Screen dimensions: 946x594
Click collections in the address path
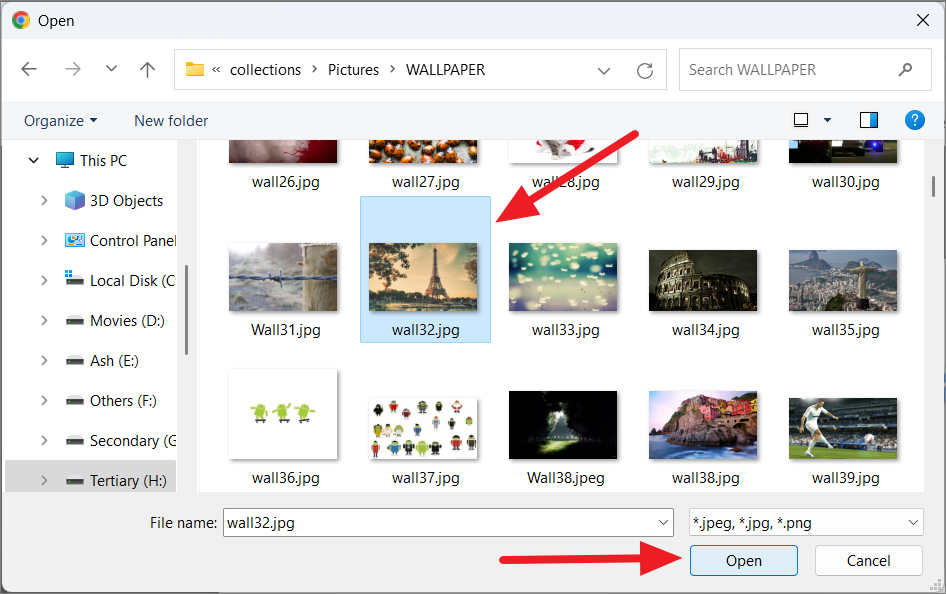tap(265, 70)
